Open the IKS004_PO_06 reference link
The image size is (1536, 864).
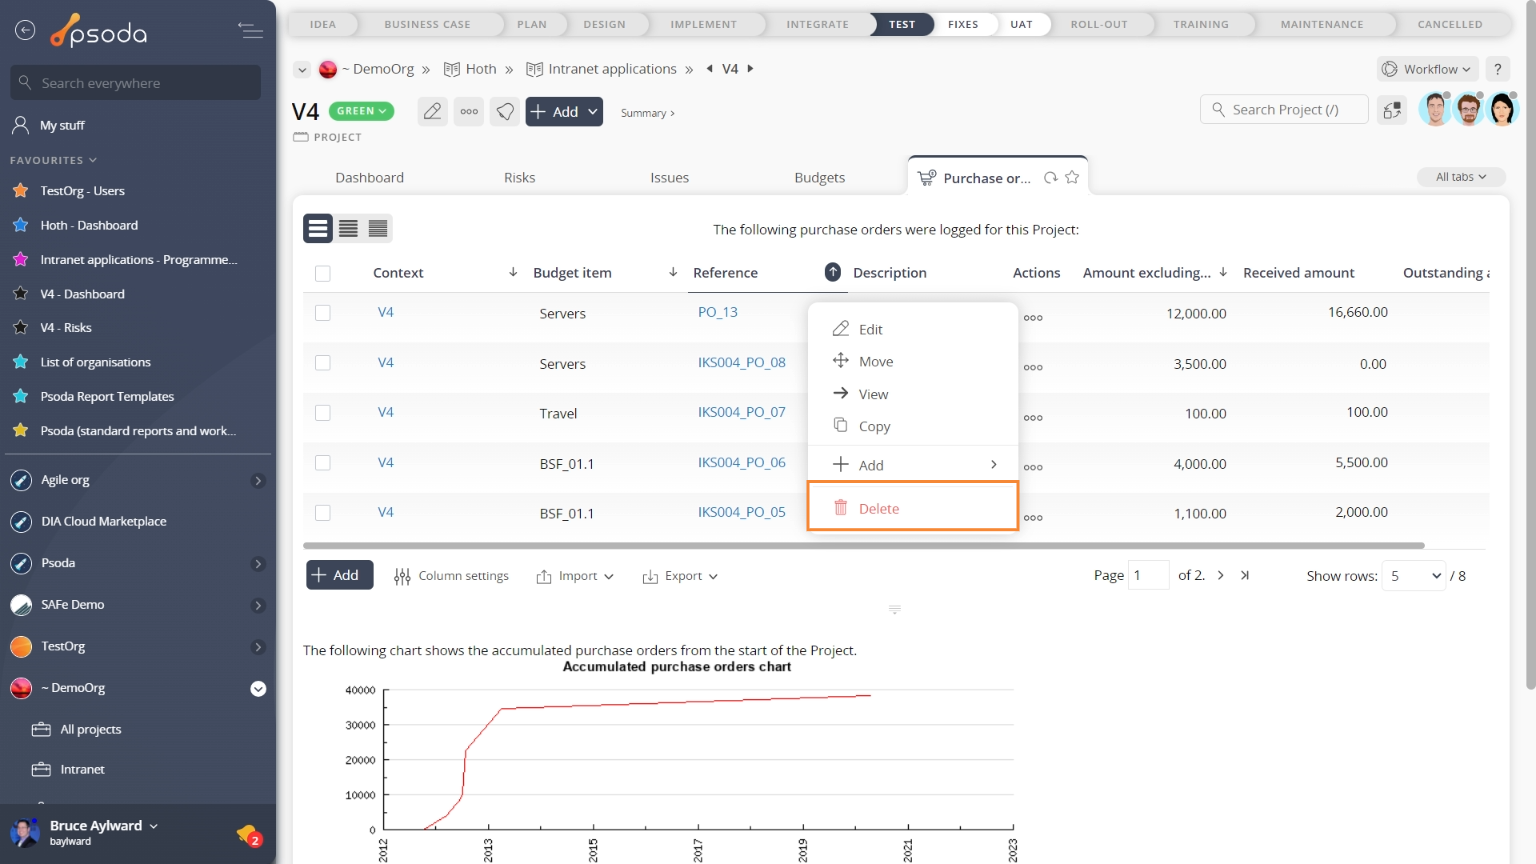[x=742, y=462]
